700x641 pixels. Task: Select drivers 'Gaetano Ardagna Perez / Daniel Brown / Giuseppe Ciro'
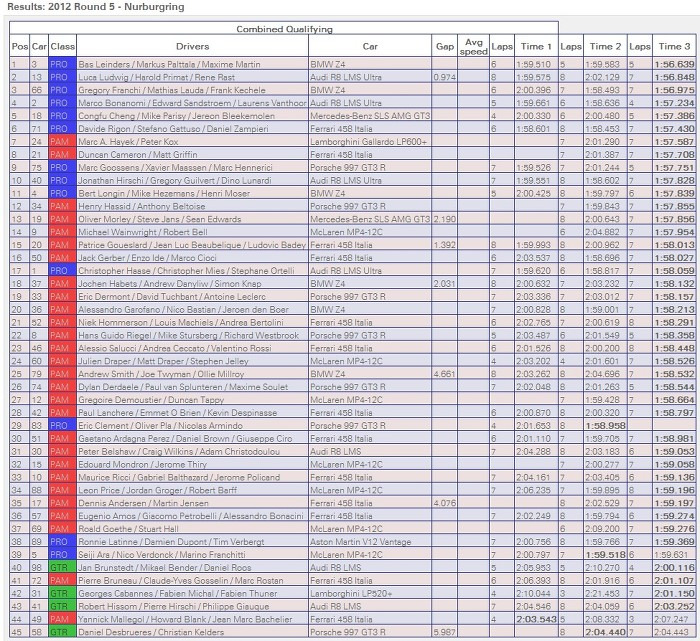click(x=185, y=439)
